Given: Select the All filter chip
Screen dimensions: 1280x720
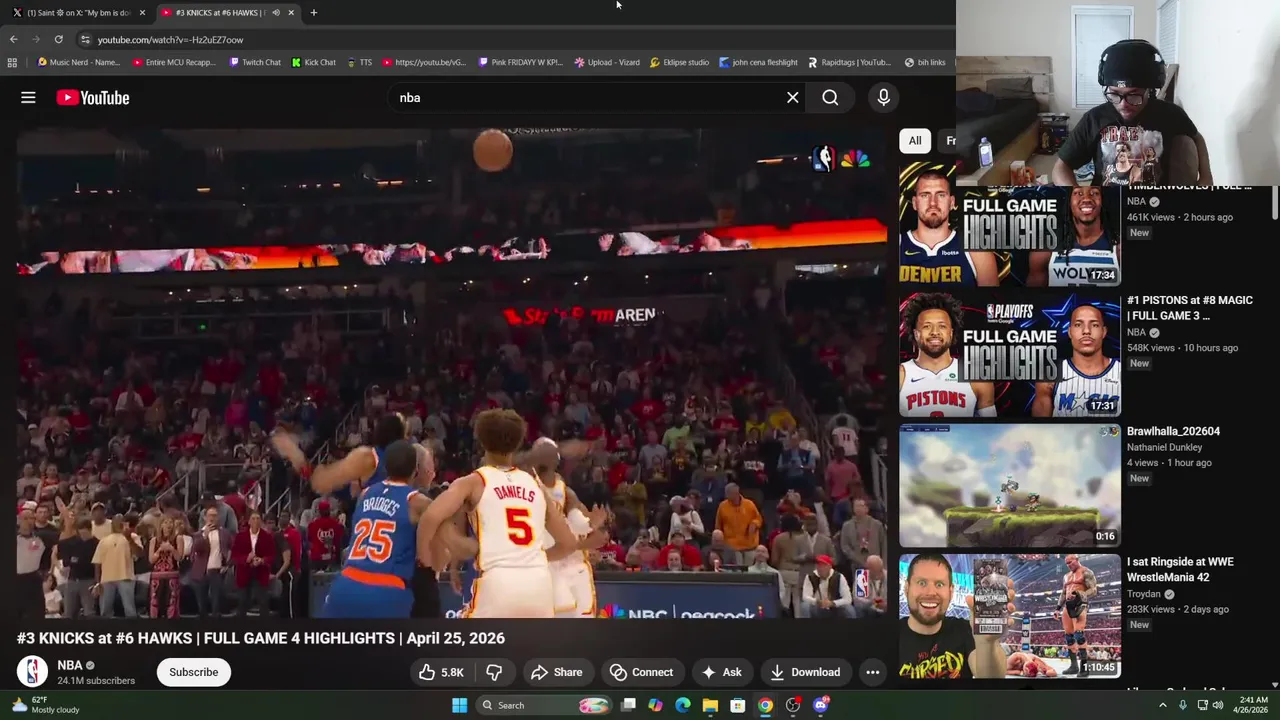Looking at the screenshot, I should point(915,141).
